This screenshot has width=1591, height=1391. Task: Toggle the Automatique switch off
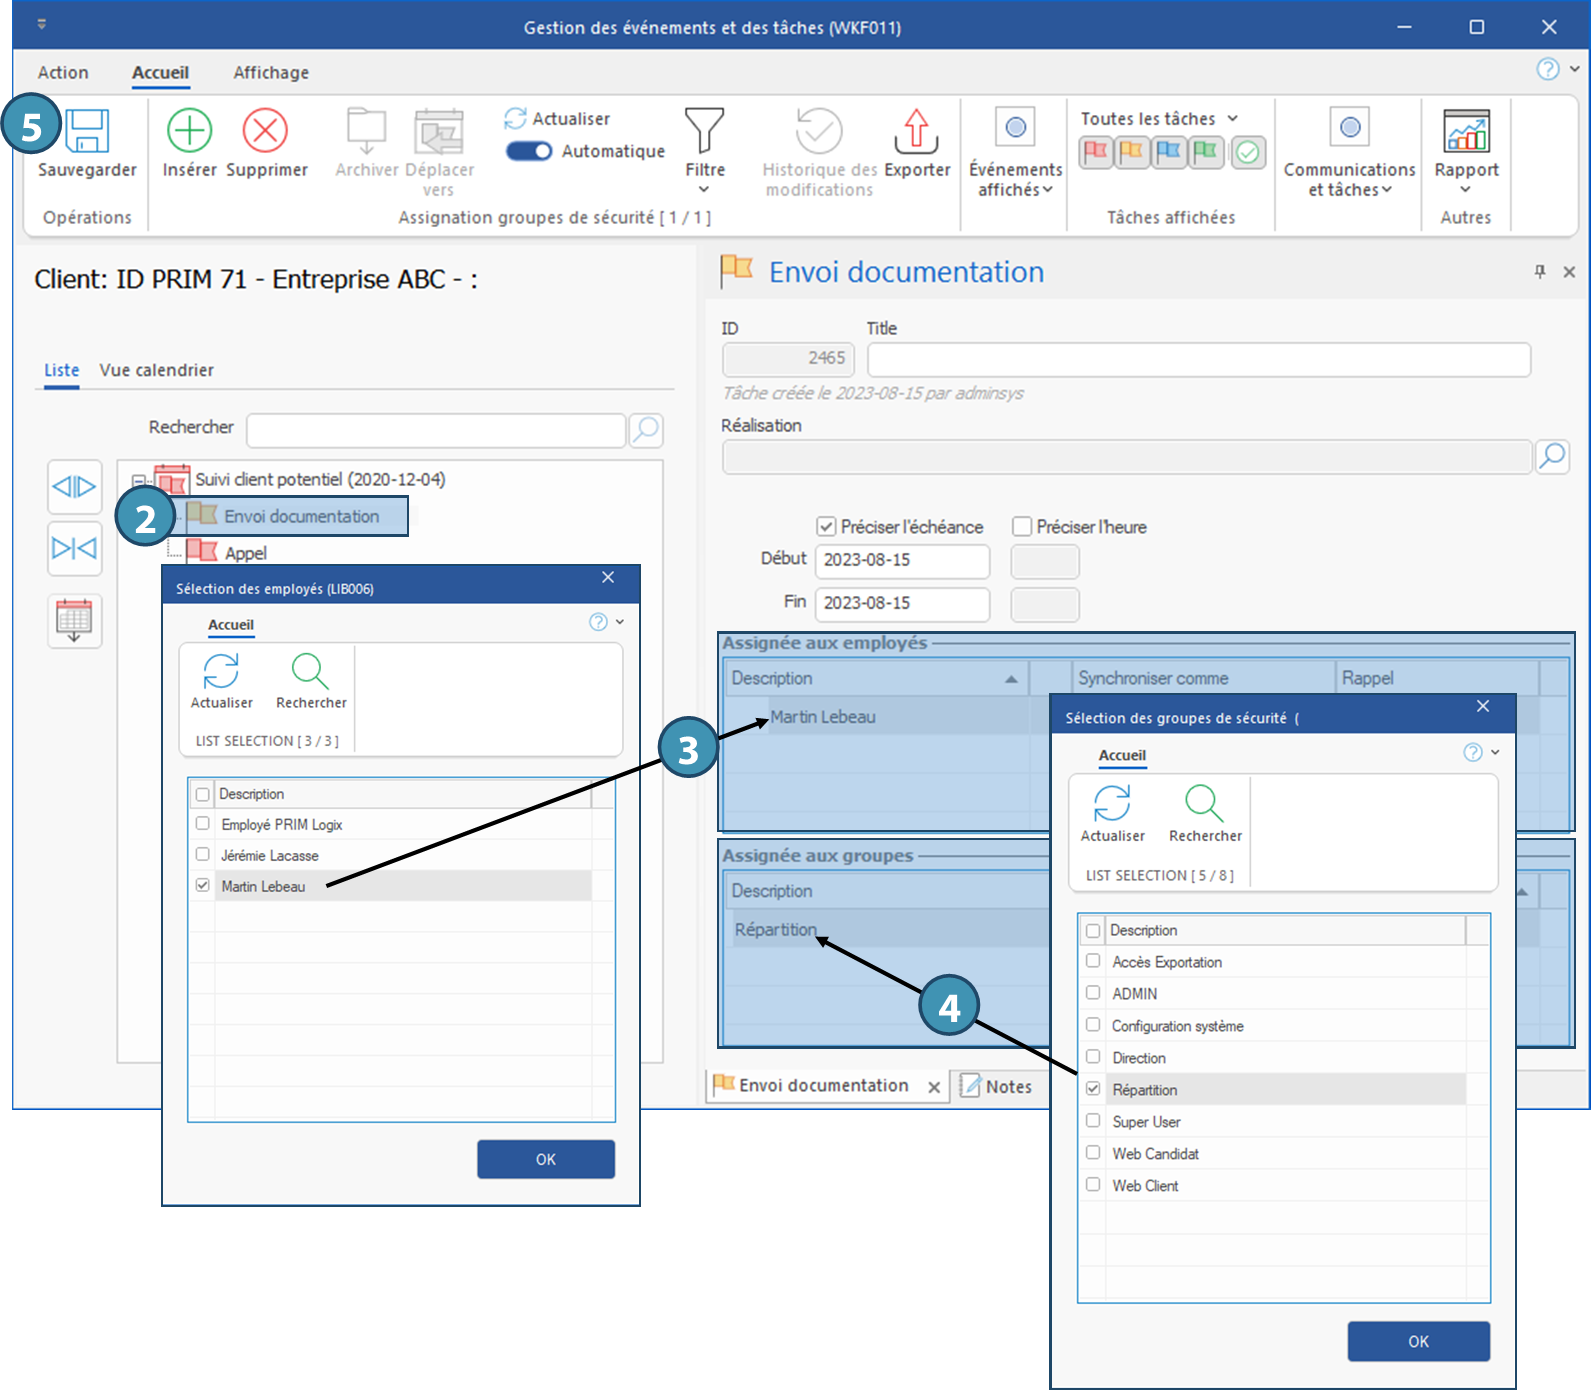click(x=529, y=151)
